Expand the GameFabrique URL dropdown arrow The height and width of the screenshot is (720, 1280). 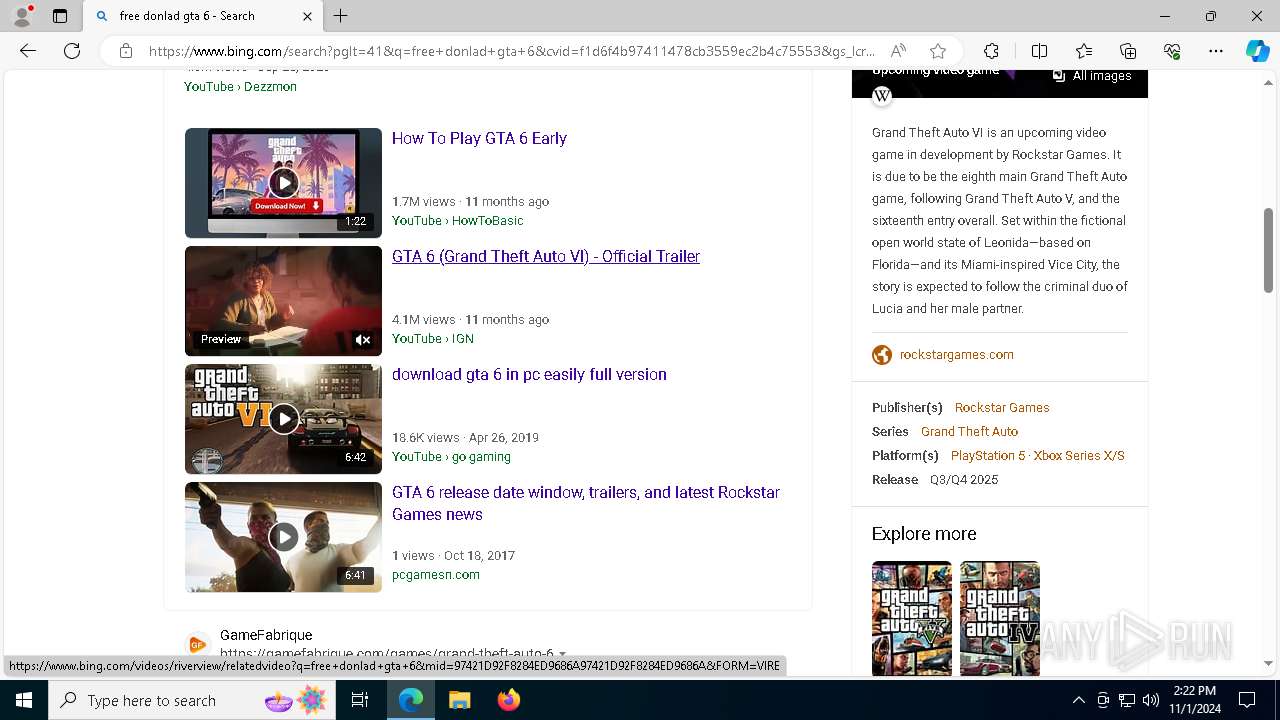click(562, 653)
